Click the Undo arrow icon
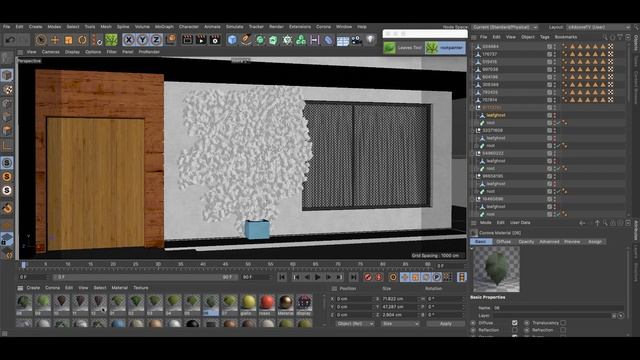Screen dimensions: 640x360 pyautogui.click(x=11, y=40)
